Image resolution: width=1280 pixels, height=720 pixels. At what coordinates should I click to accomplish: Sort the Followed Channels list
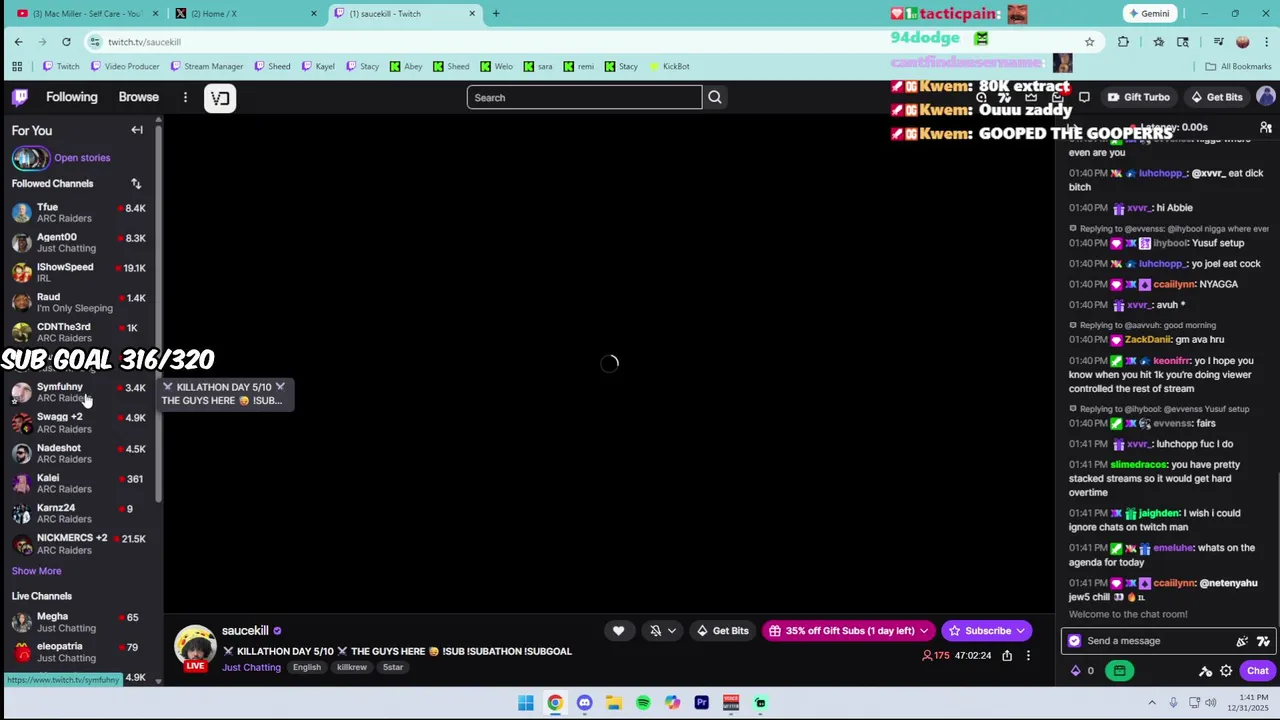pyautogui.click(x=136, y=183)
